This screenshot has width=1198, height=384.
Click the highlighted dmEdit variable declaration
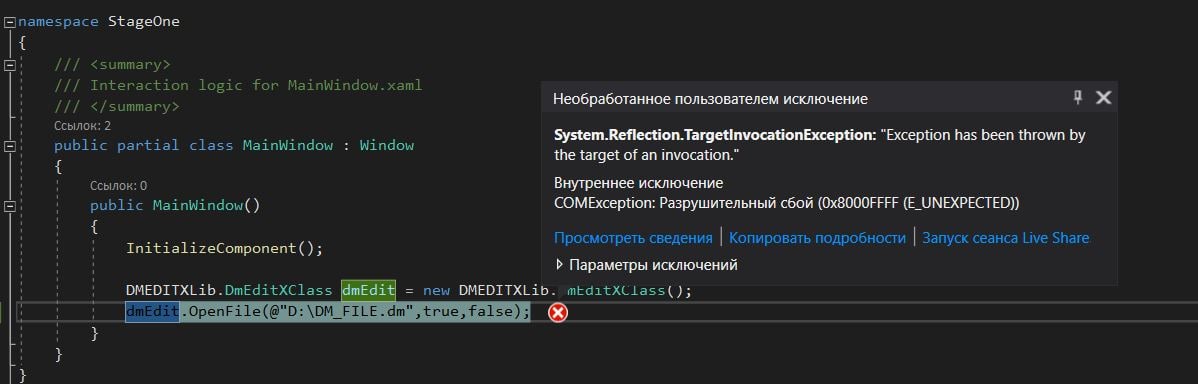click(x=368, y=290)
